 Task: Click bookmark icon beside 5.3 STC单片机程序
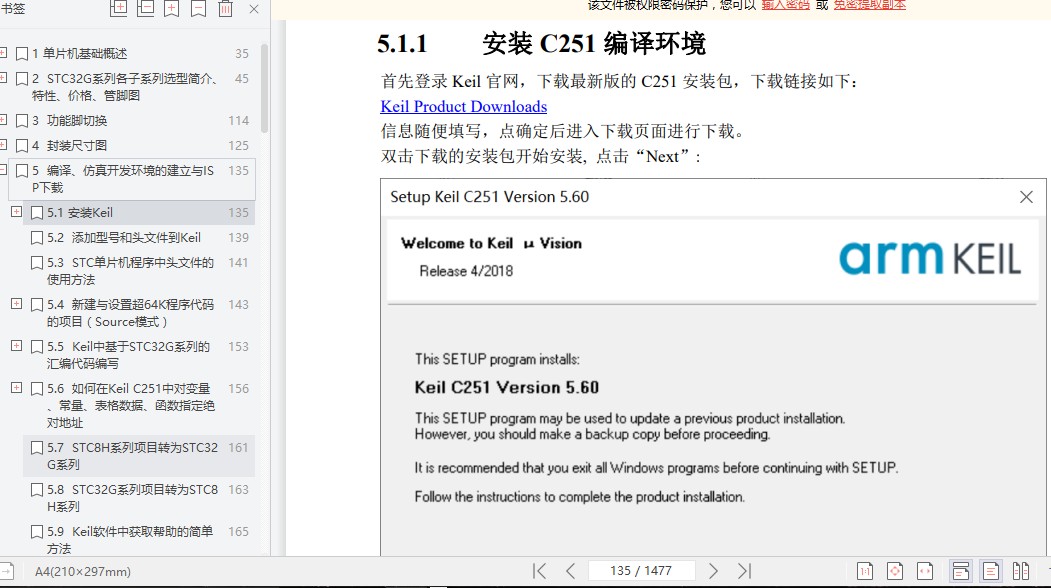tap(37, 263)
